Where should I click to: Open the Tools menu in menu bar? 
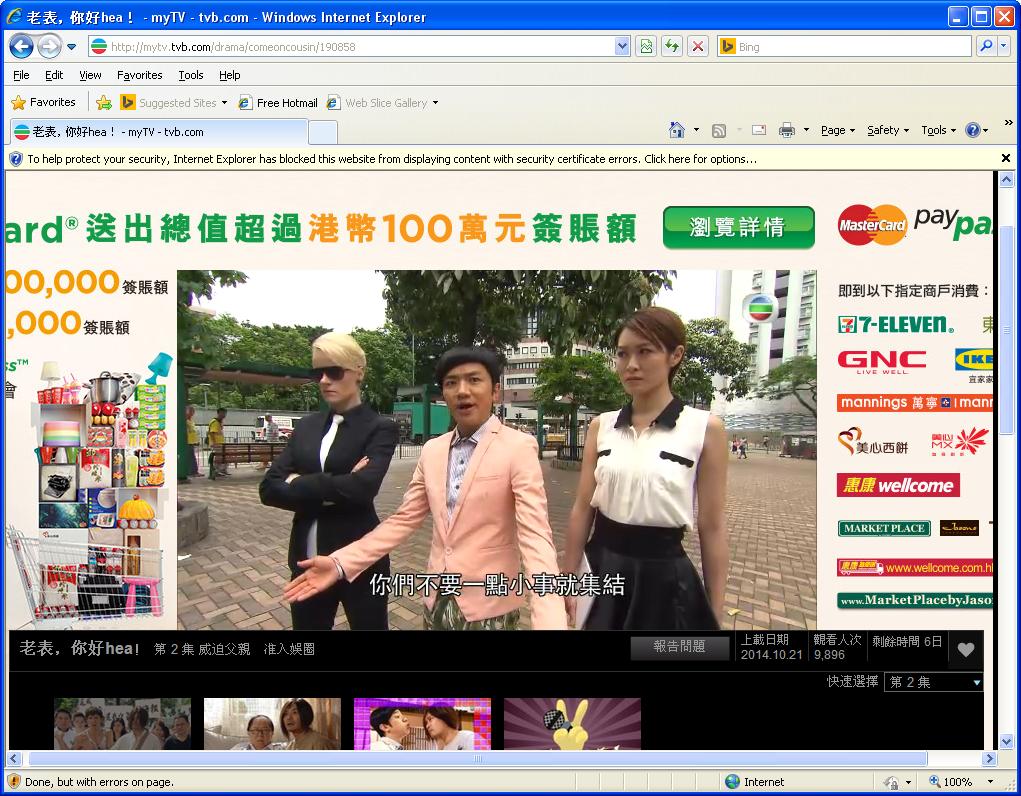coord(190,75)
